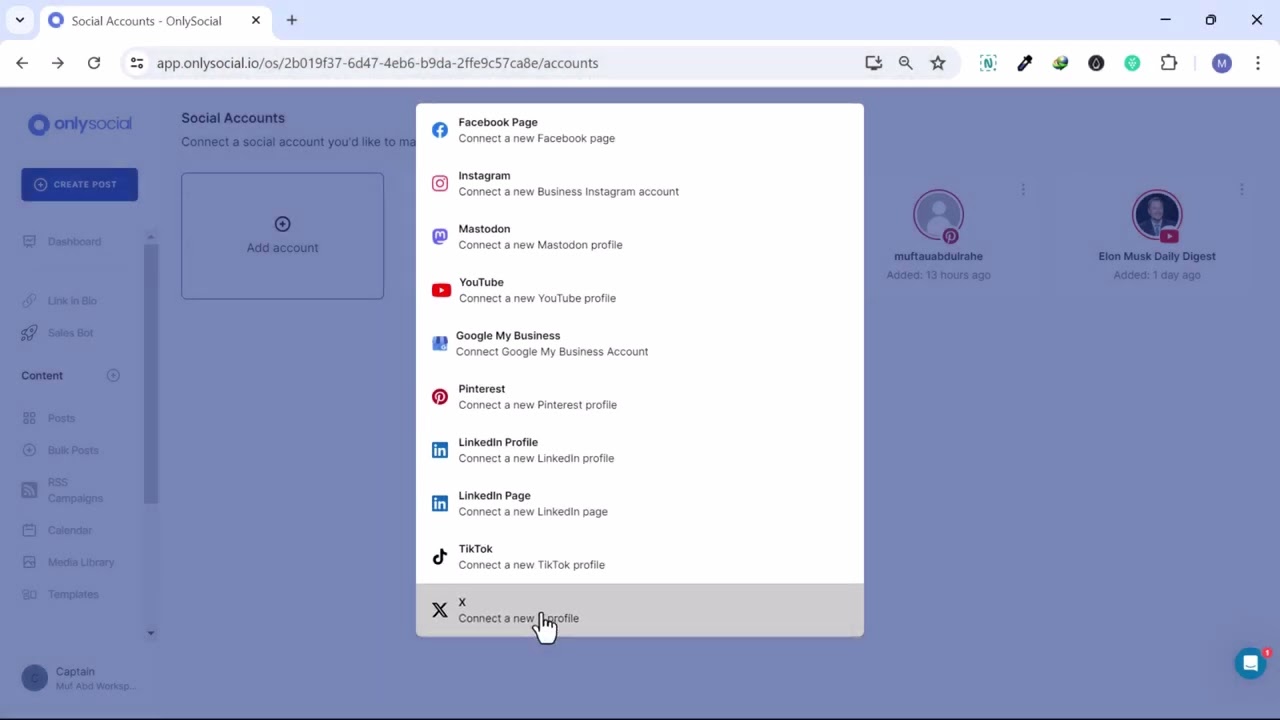Click the X logo icon

440,610
